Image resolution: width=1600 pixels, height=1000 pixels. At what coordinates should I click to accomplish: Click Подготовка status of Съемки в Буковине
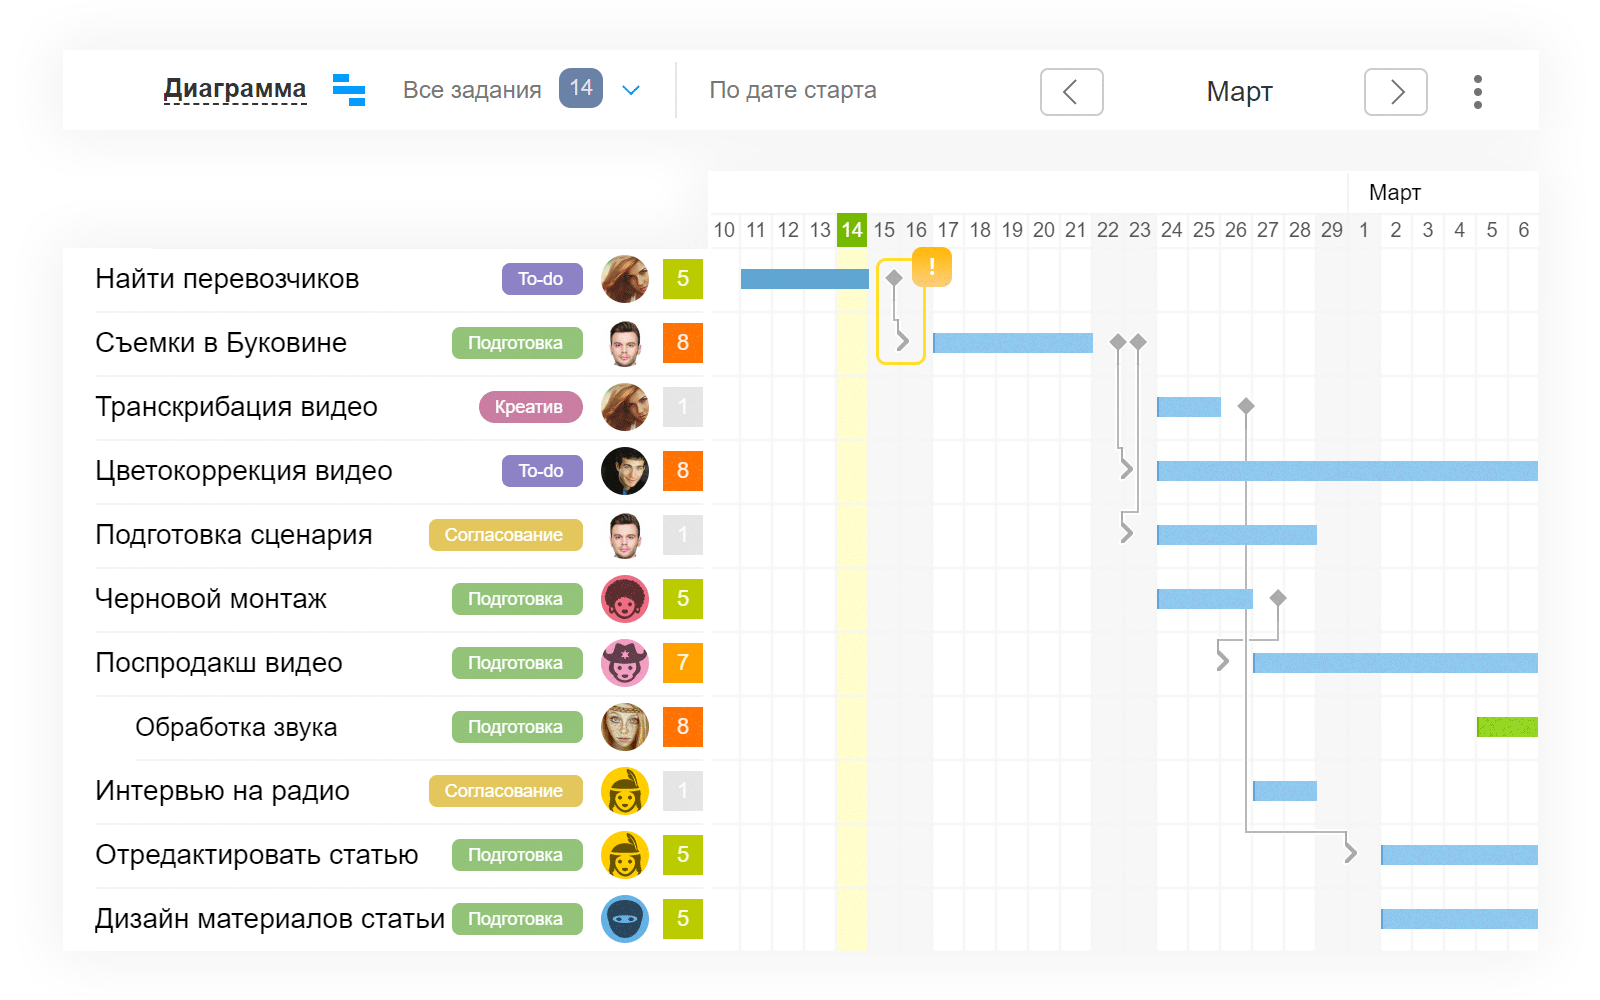pos(517,343)
